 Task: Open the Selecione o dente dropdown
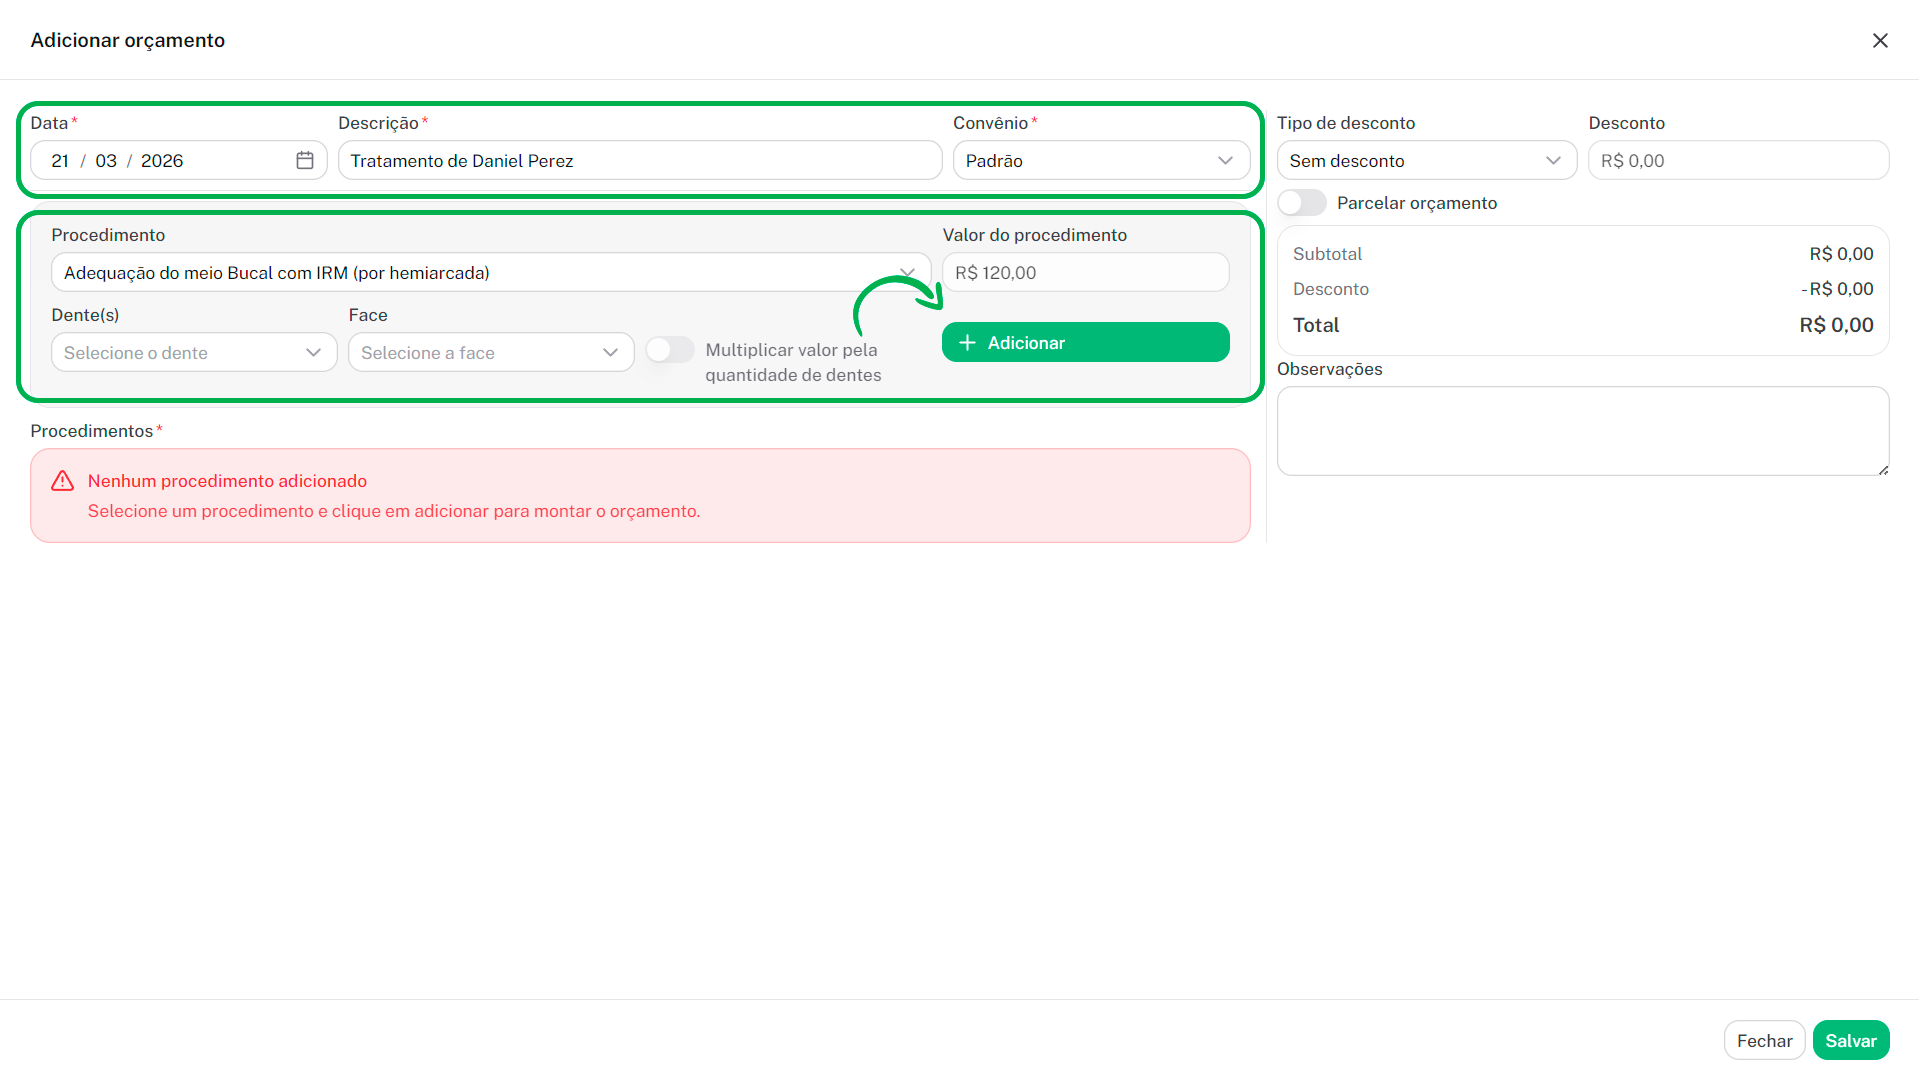(x=194, y=352)
